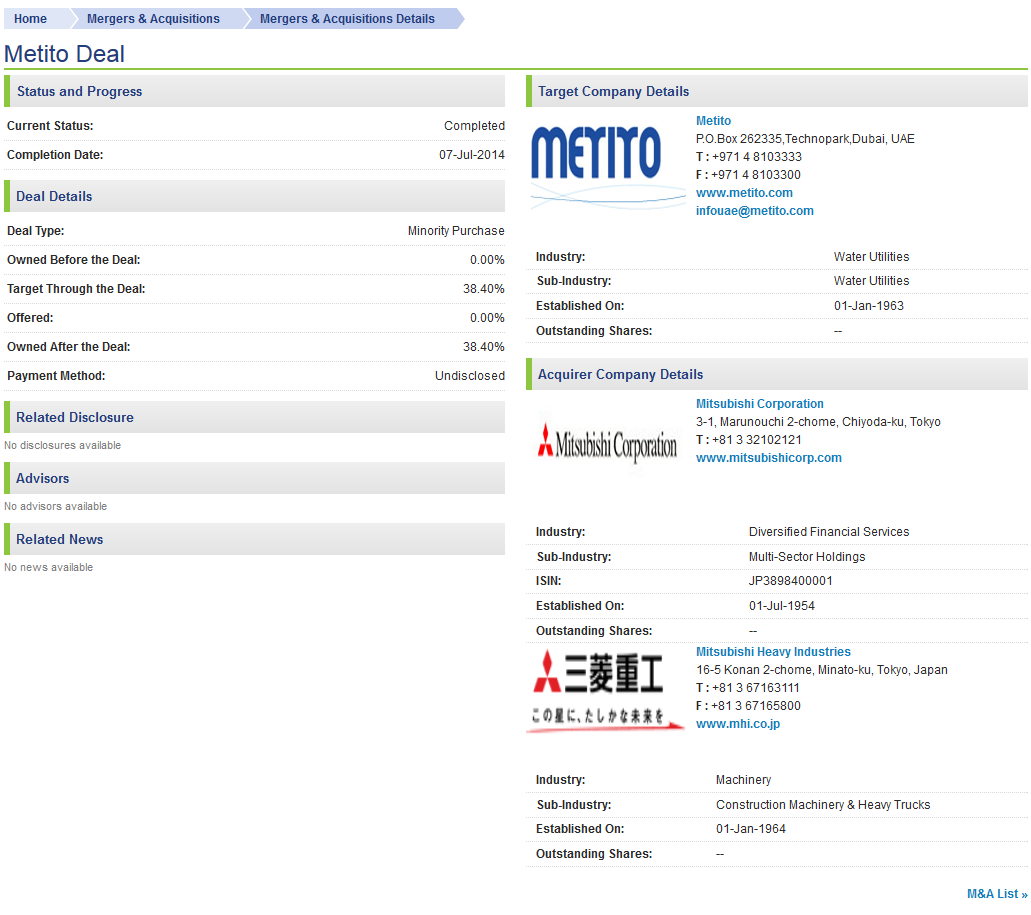1031x915 pixels.
Task: Visit www.mhi.co.jp website link
Action: [x=738, y=724]
